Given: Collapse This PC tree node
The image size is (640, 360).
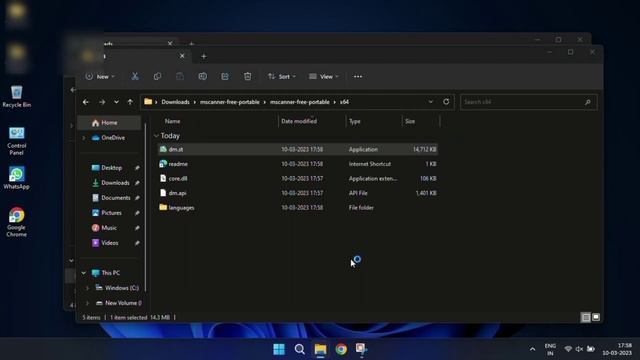Looking at the screenshot, I should tap(84, 273).
